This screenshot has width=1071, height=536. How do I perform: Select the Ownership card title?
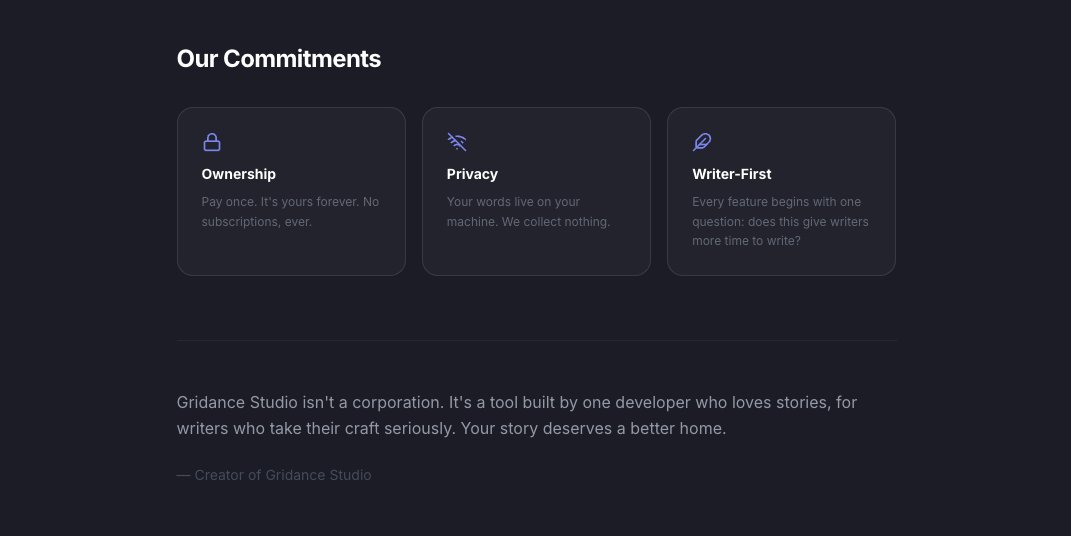238,174
